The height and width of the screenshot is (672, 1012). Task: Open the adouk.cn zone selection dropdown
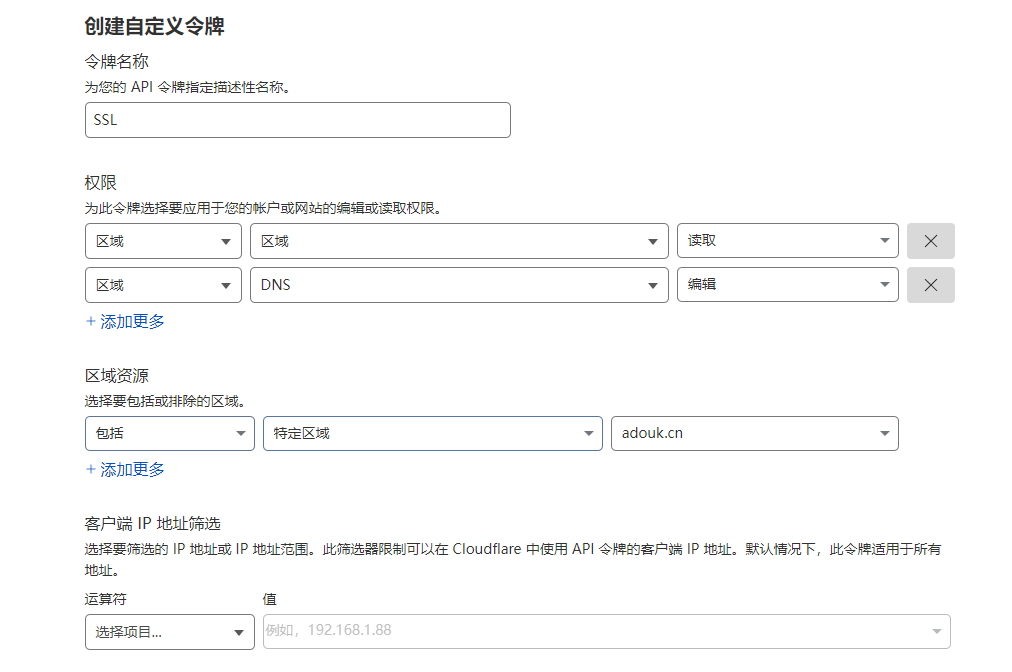754,434
